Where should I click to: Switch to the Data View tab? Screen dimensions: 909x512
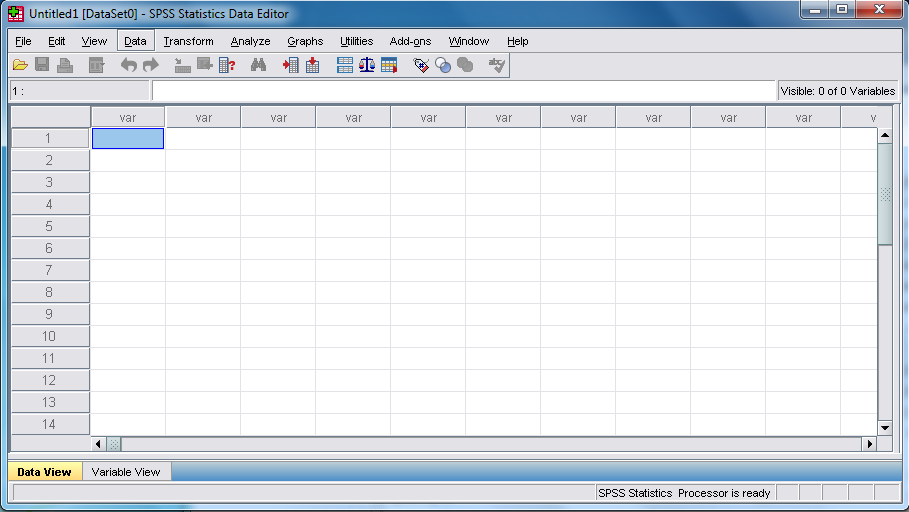[45, 471]
